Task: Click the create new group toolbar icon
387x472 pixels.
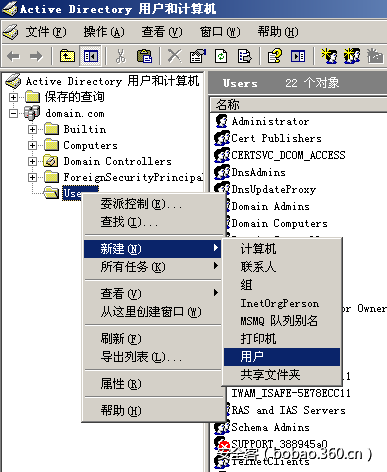Action: point(352,56)
